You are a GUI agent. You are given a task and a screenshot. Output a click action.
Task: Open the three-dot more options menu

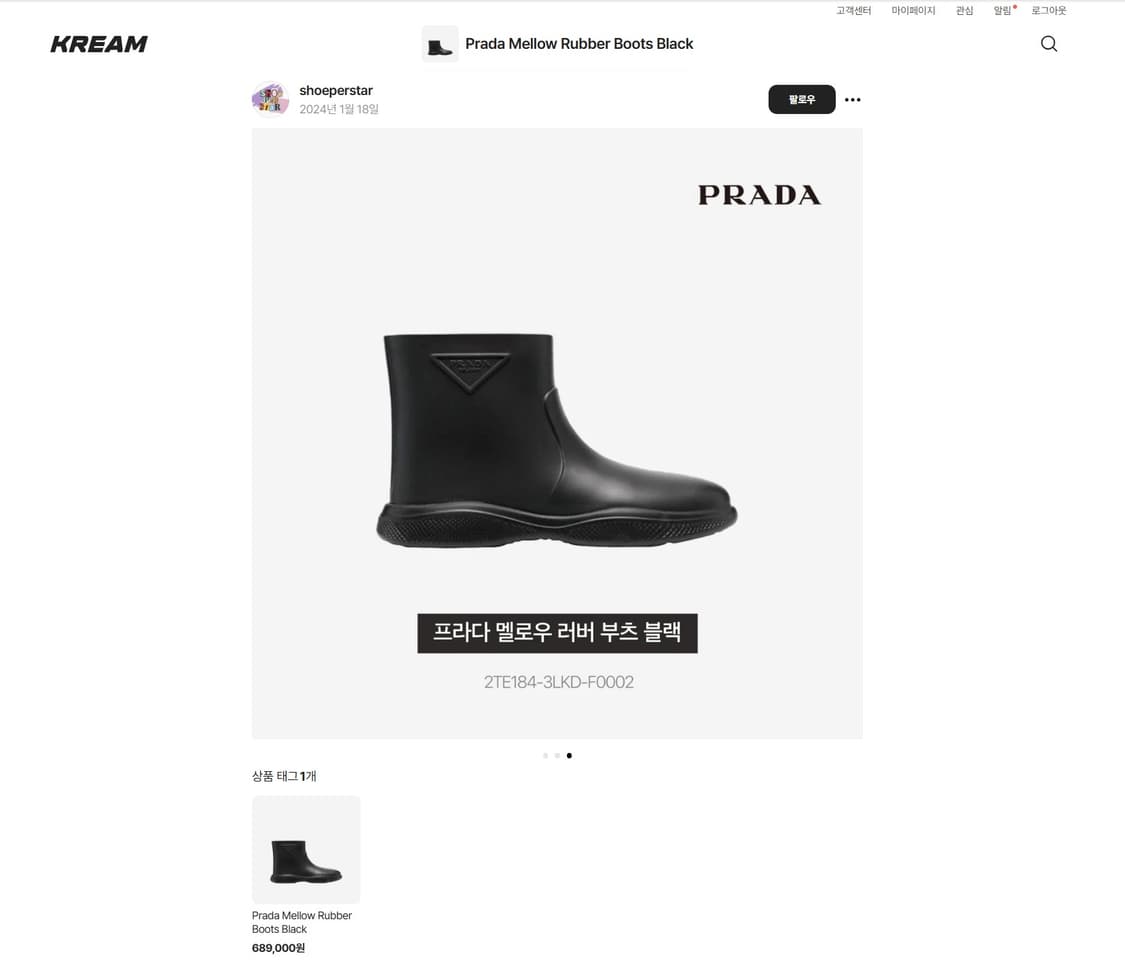[852, 100]
